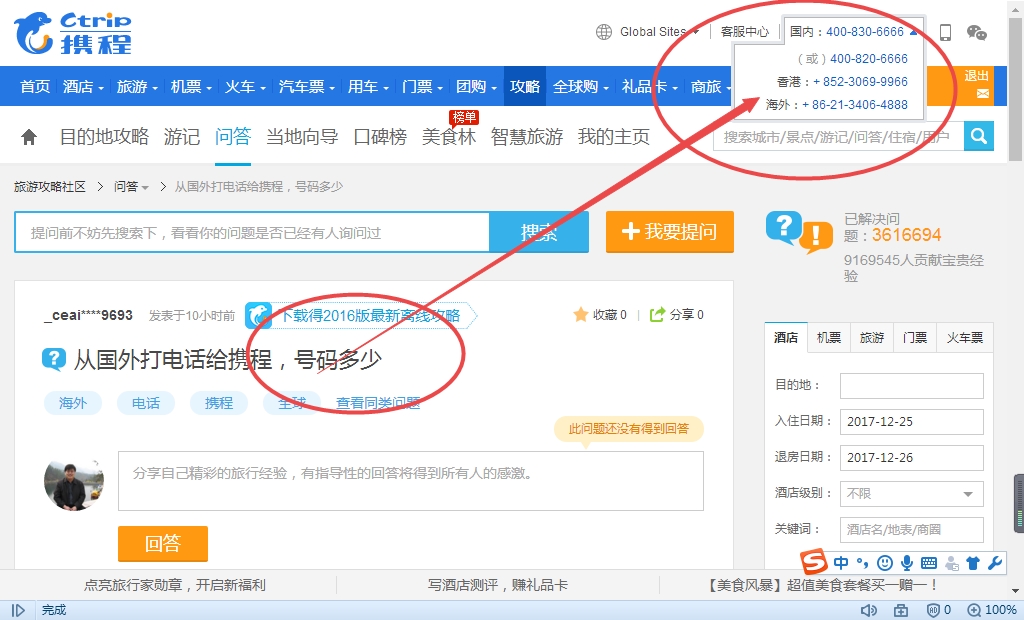This screenshot has height=620, width=1024.
Task: Open the 酒店级别 dropdown
Action: pos(911,494)
